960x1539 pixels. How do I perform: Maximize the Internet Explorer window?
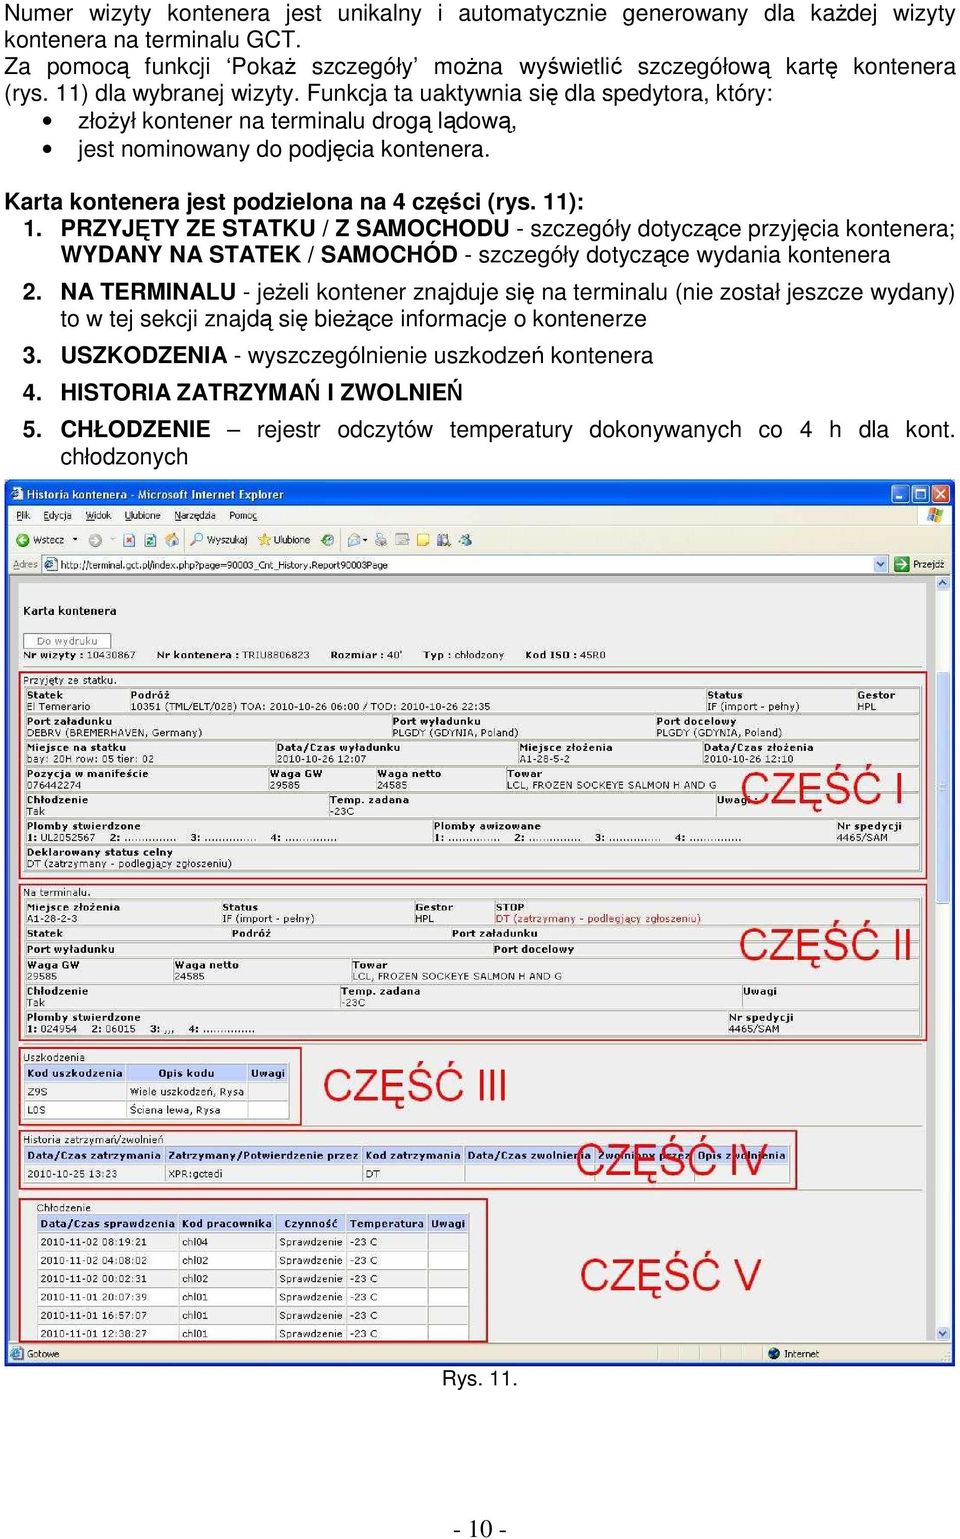point(920,494)
